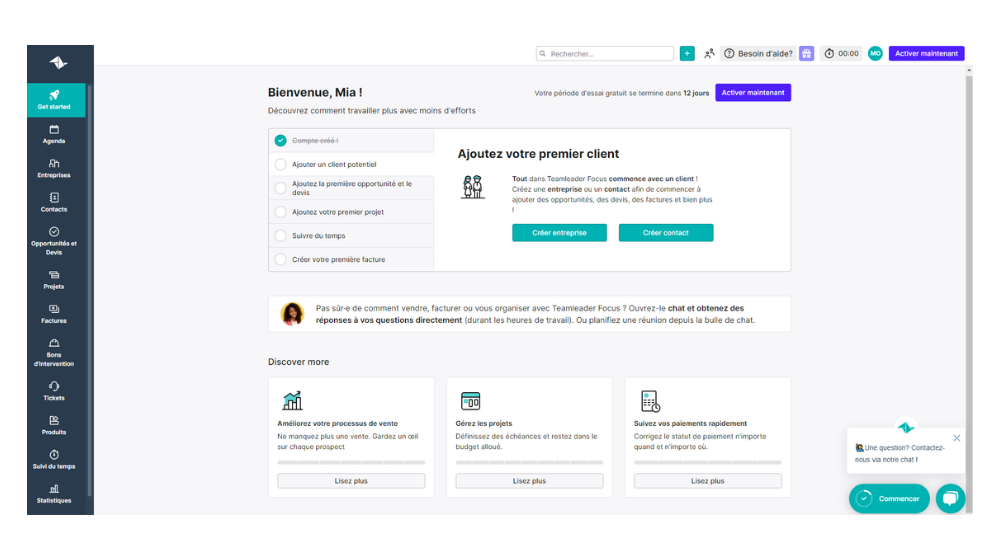Start the 00:00 timer

[841, 54]
